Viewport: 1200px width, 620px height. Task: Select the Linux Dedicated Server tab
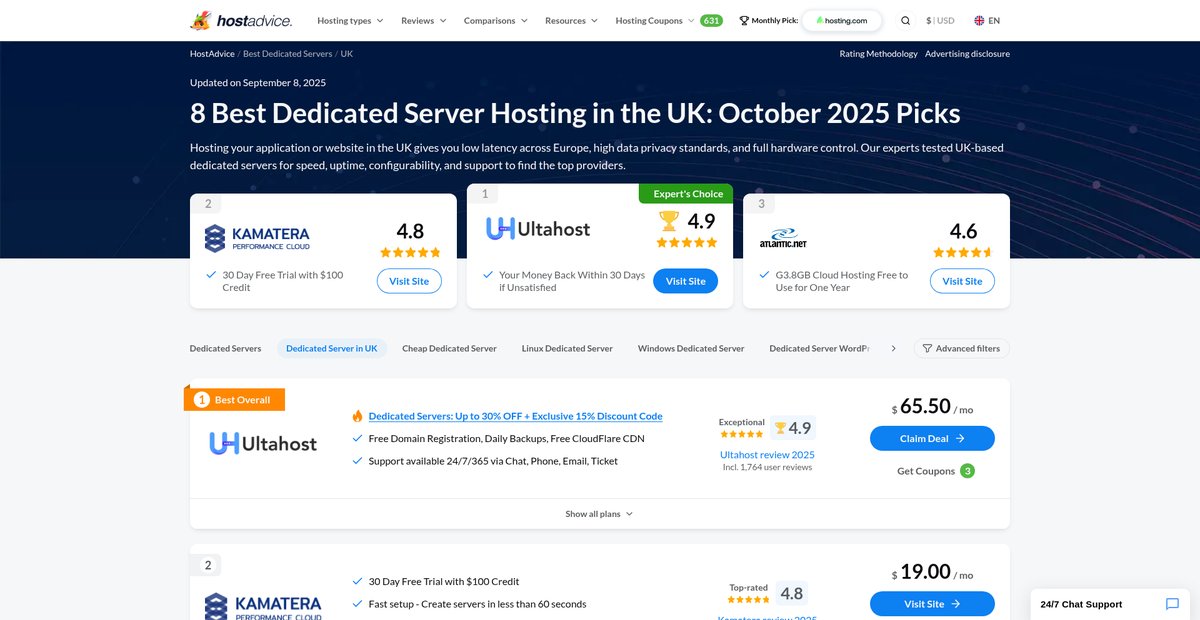[567, 348]
